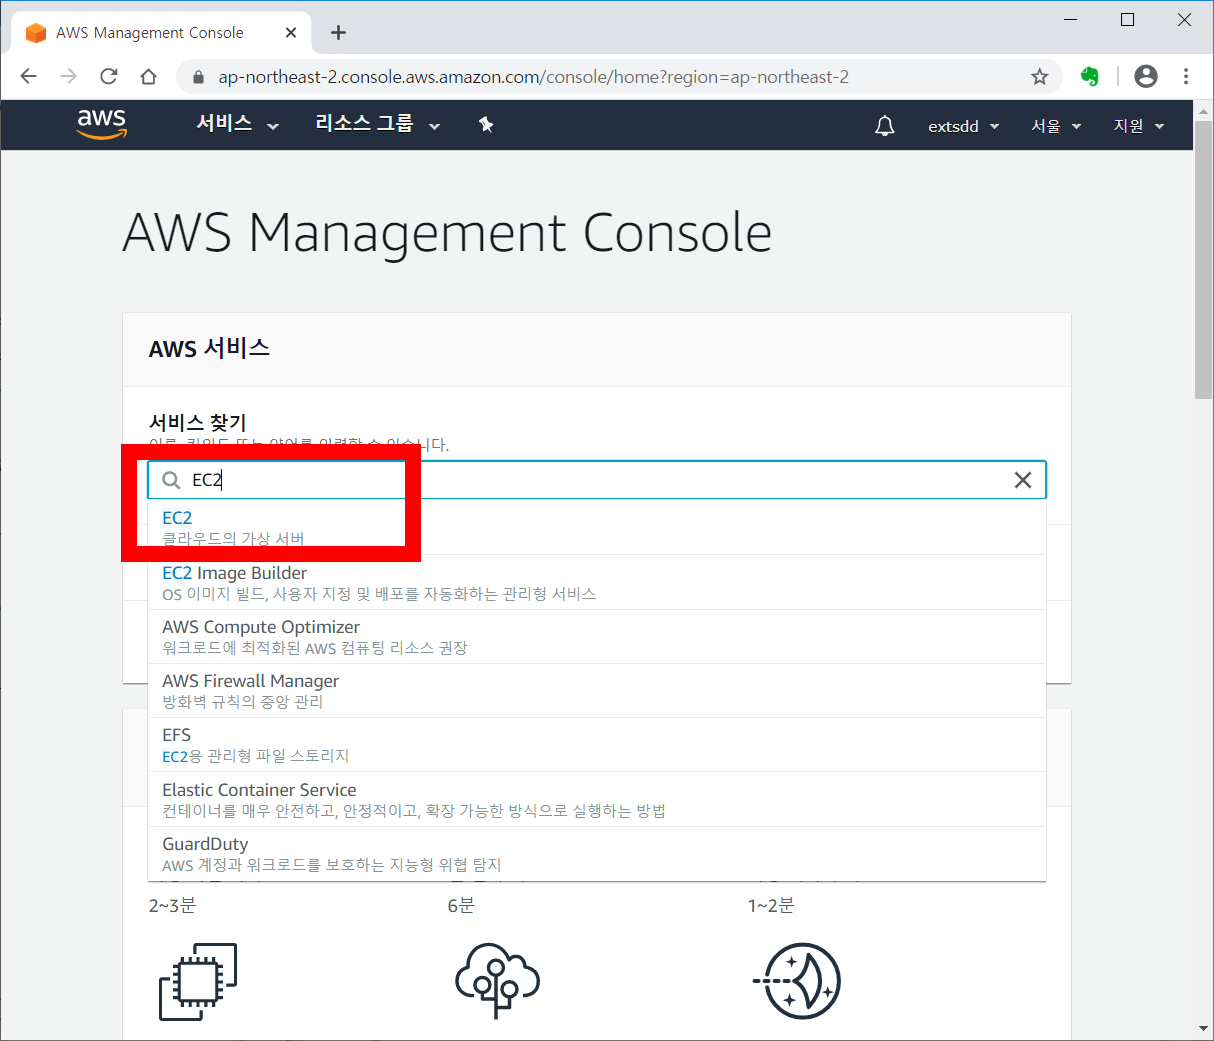Bookmark this page with star icon
1214x1041 pixels.
[1040, 77]
